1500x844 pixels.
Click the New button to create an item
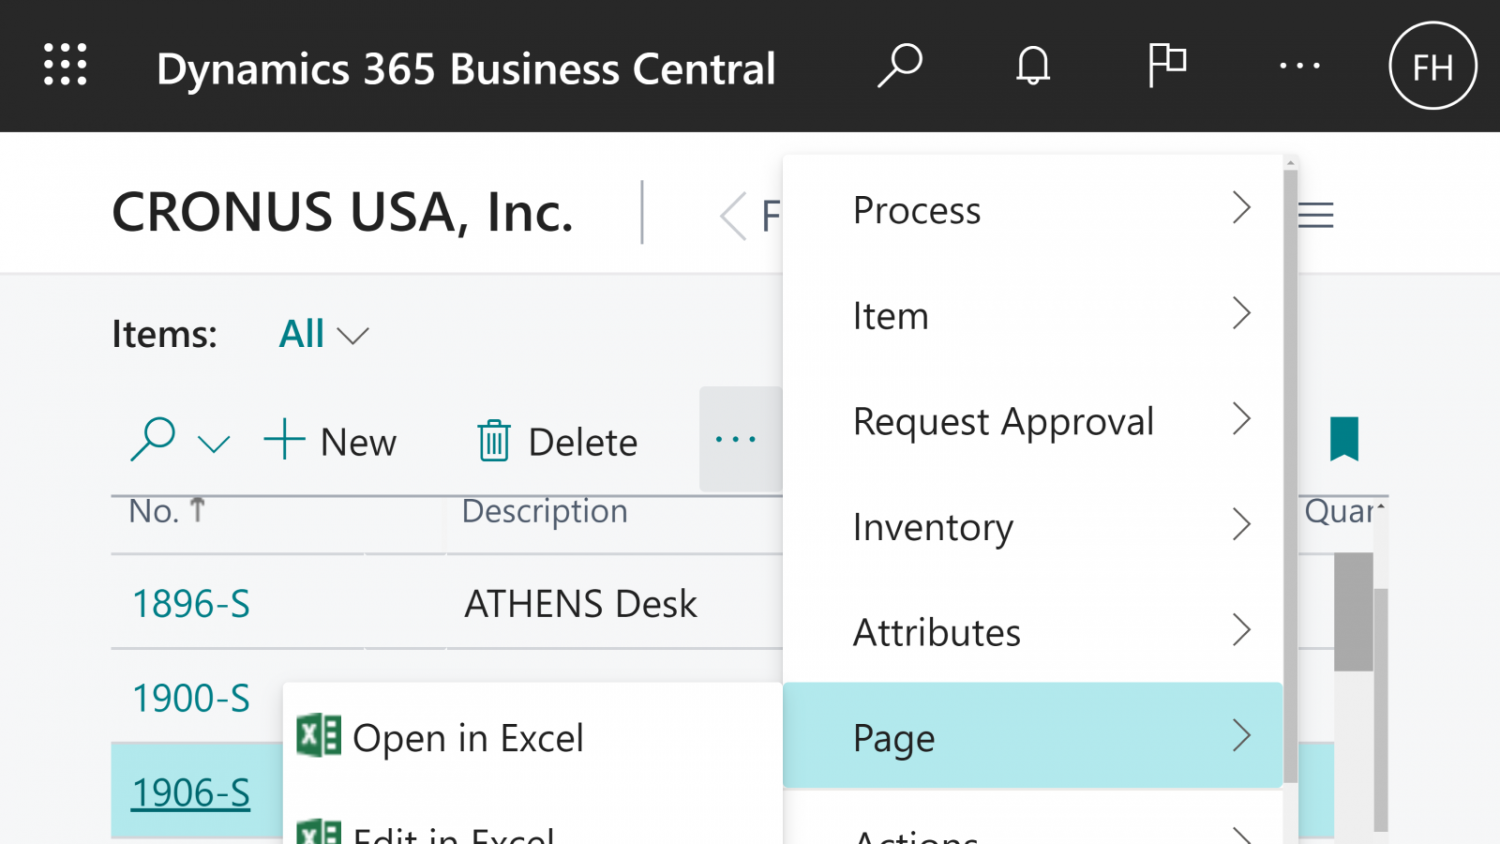tap(331, 440)
